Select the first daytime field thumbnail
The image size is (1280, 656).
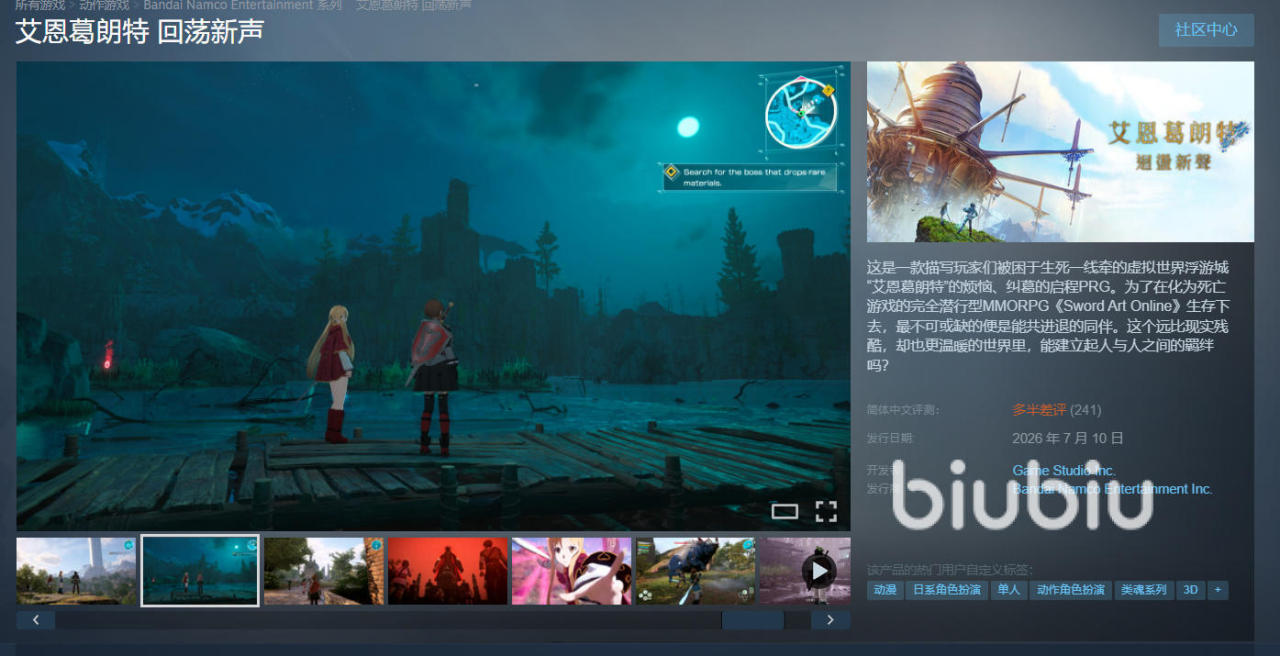76,571
